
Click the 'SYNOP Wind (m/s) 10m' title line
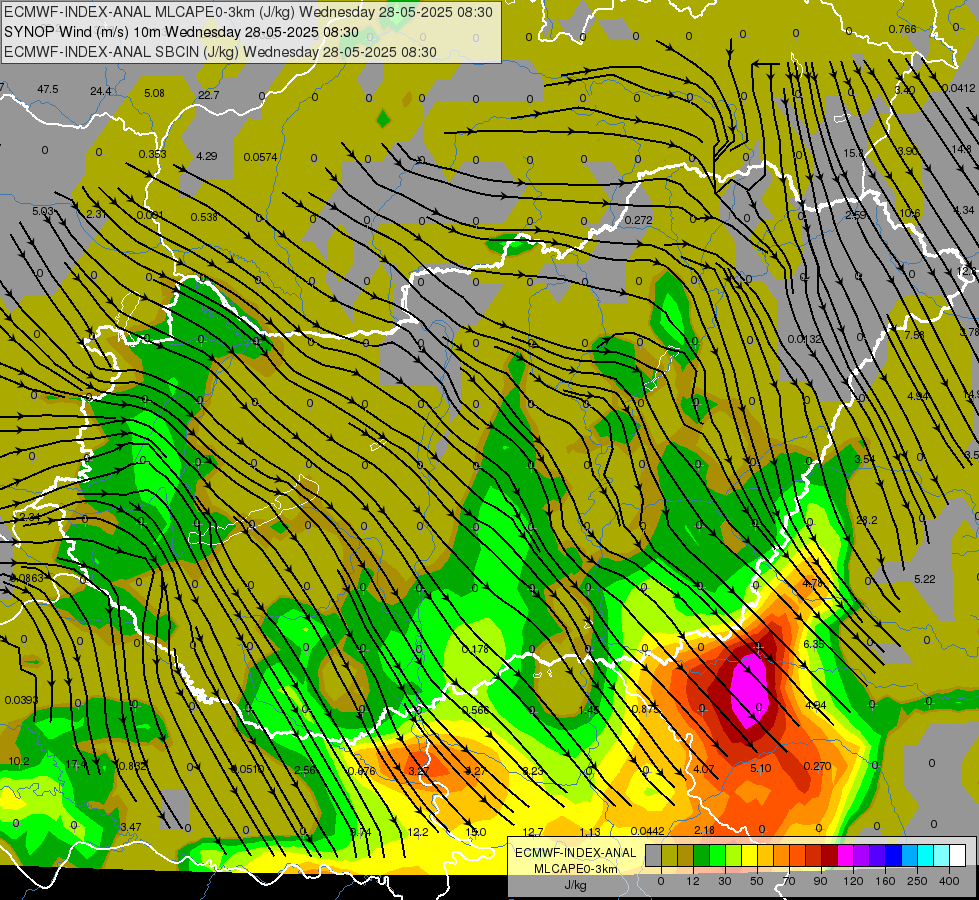(x=182, y=32)
